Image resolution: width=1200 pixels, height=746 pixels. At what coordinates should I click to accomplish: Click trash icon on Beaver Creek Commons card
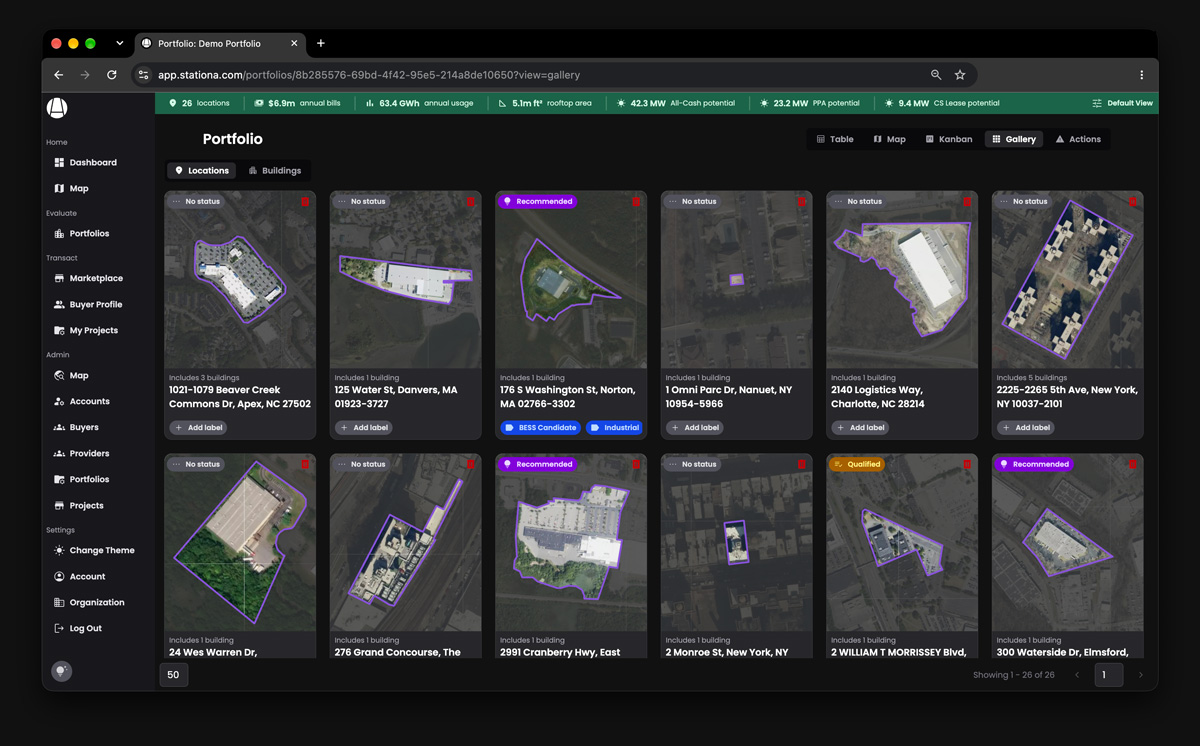pyautogui.click(x=305, y=202)
